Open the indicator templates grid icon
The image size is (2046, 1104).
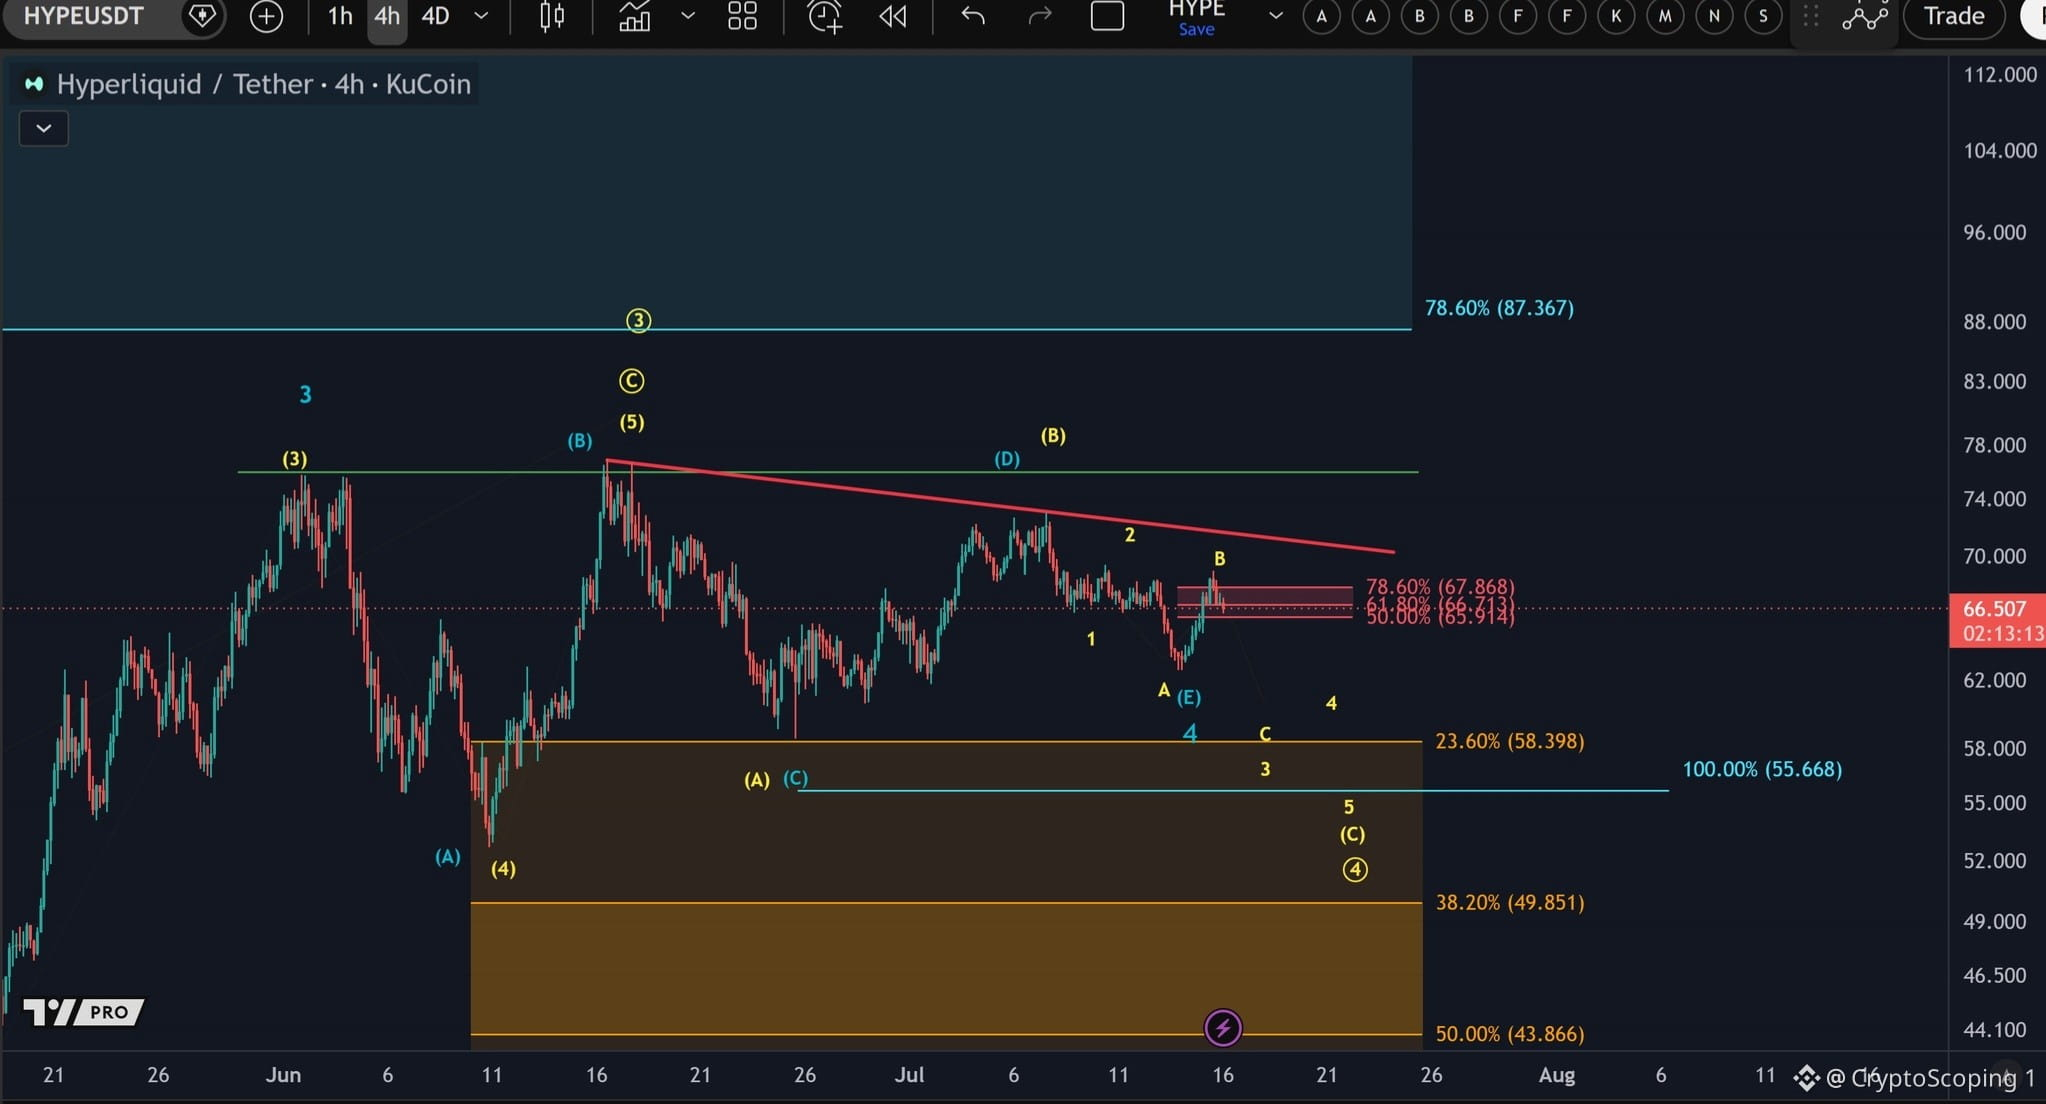[x=742, y=16]
